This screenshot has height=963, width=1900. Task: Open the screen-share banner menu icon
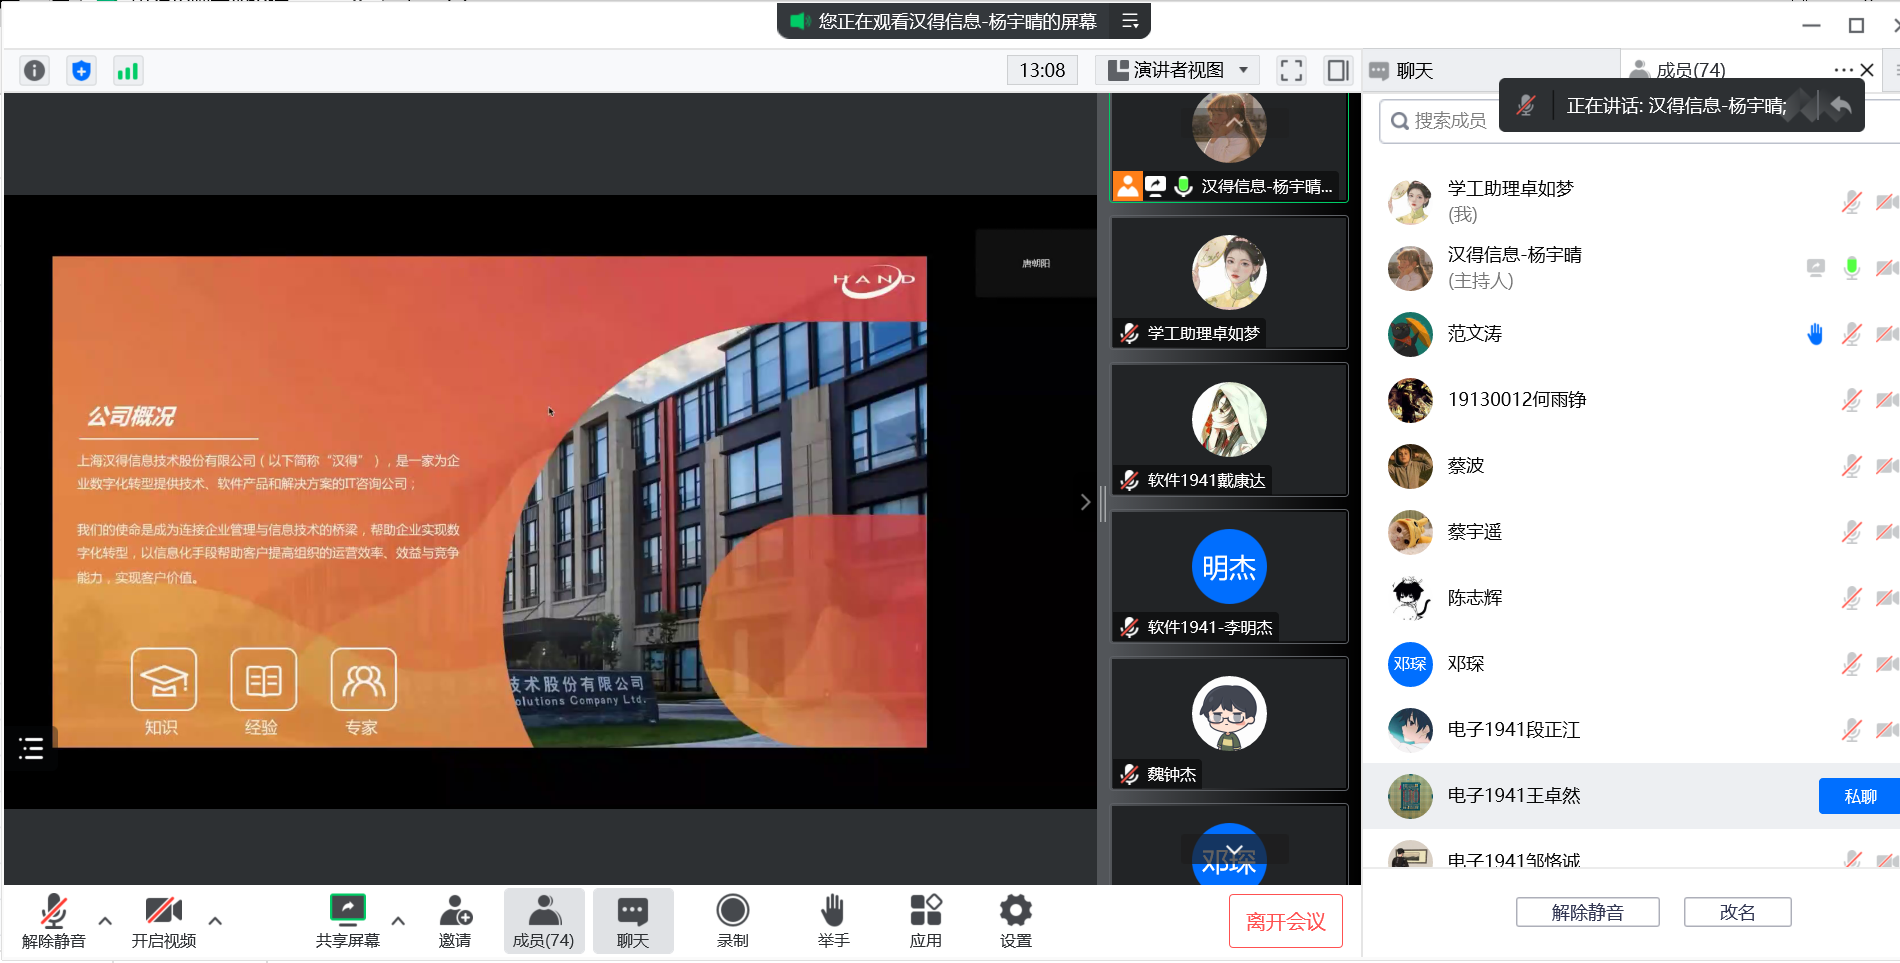pyautogui.click(x=1130, y=21)
